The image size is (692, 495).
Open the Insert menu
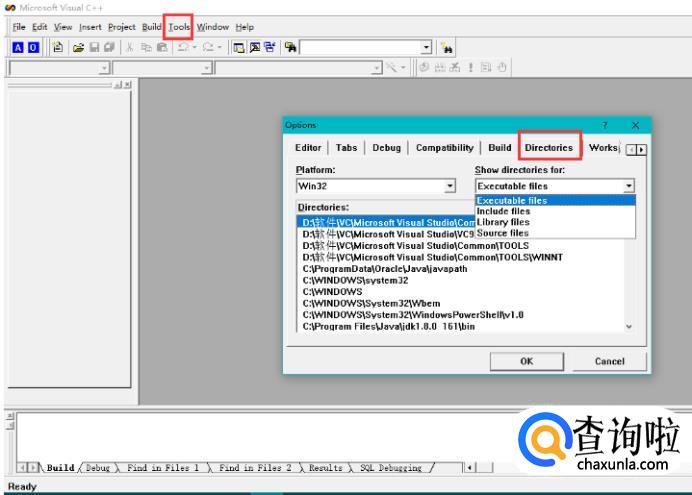tap(90, 27)
